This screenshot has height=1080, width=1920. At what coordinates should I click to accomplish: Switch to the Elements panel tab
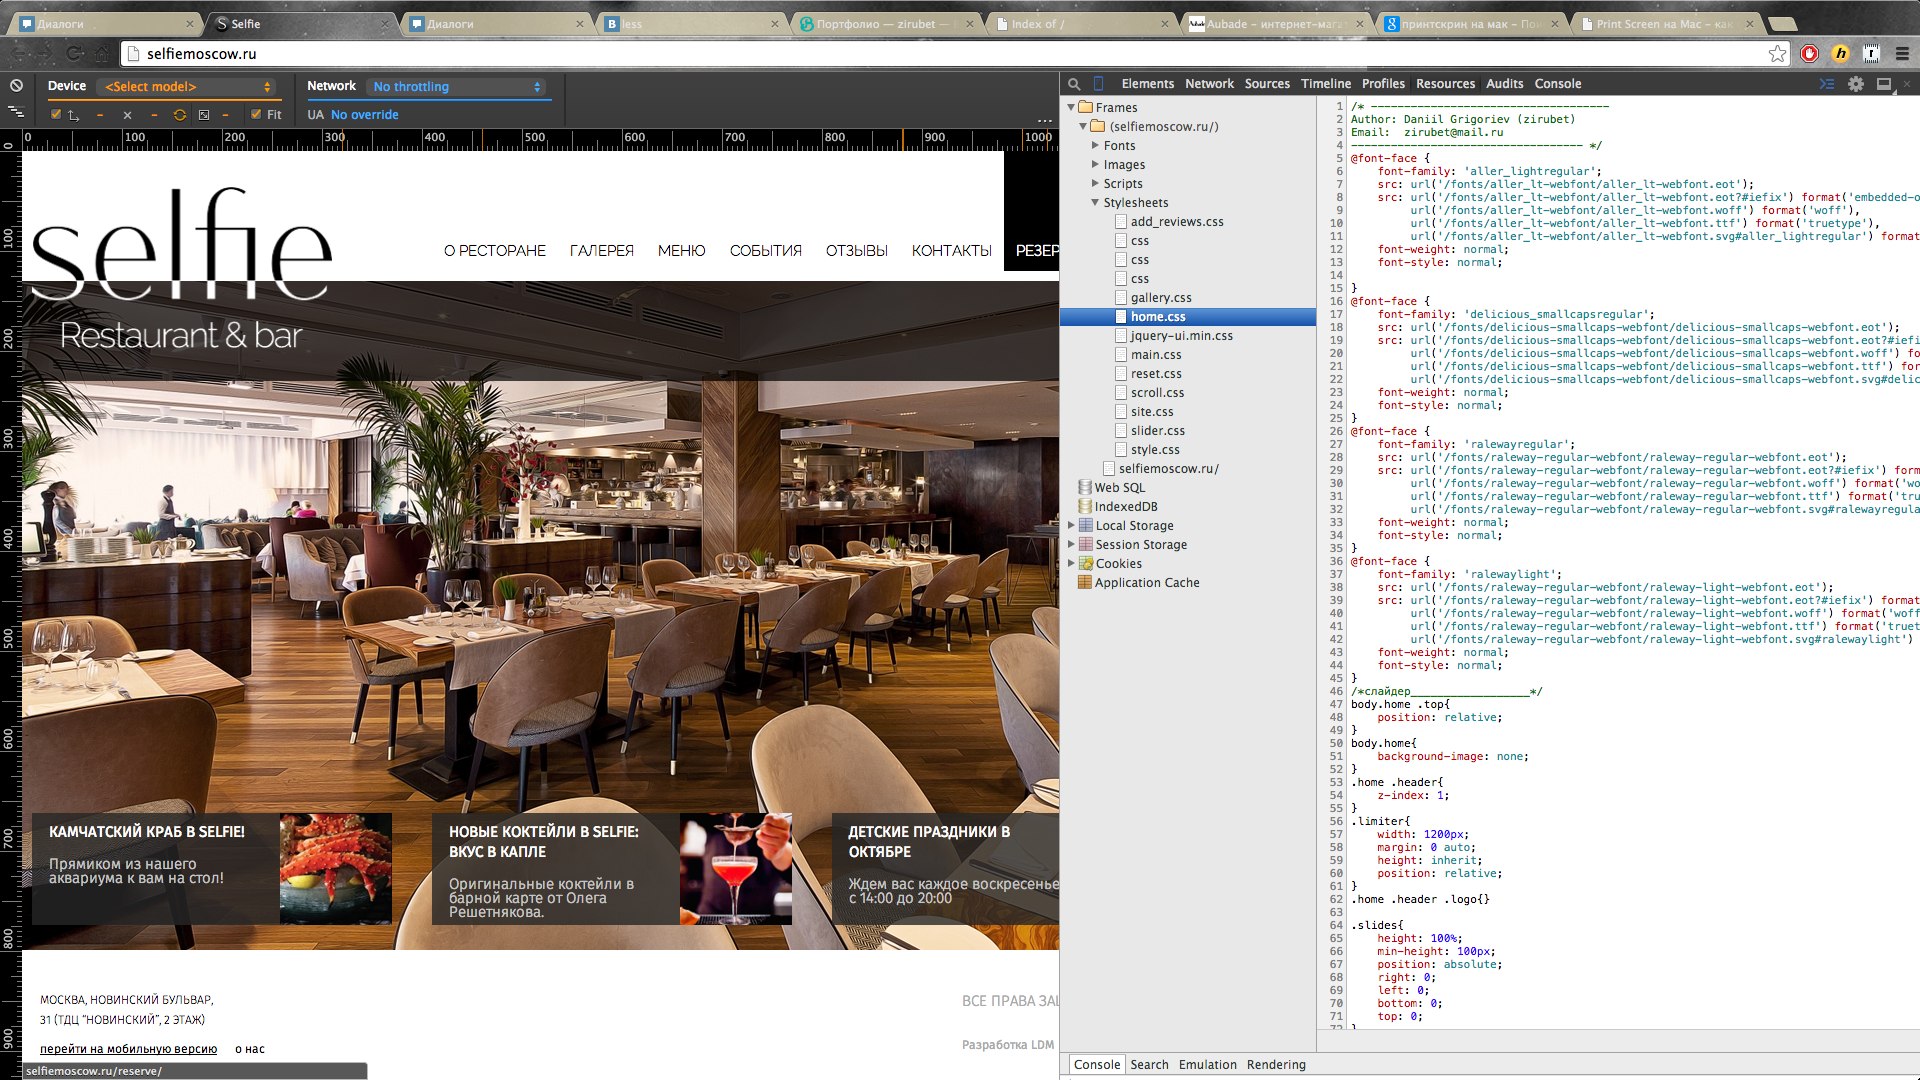1147,84
